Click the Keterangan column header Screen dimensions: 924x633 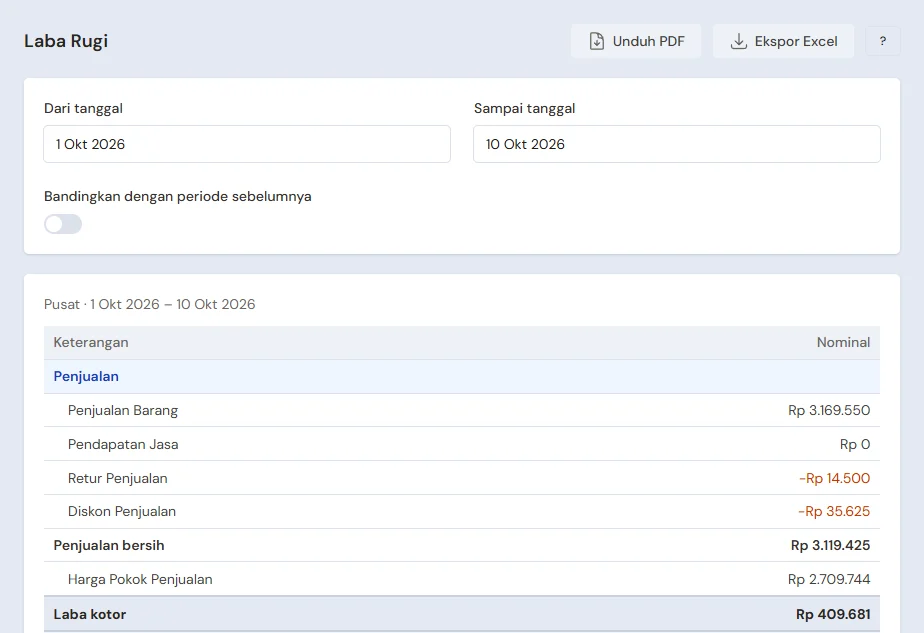(91, 342)
